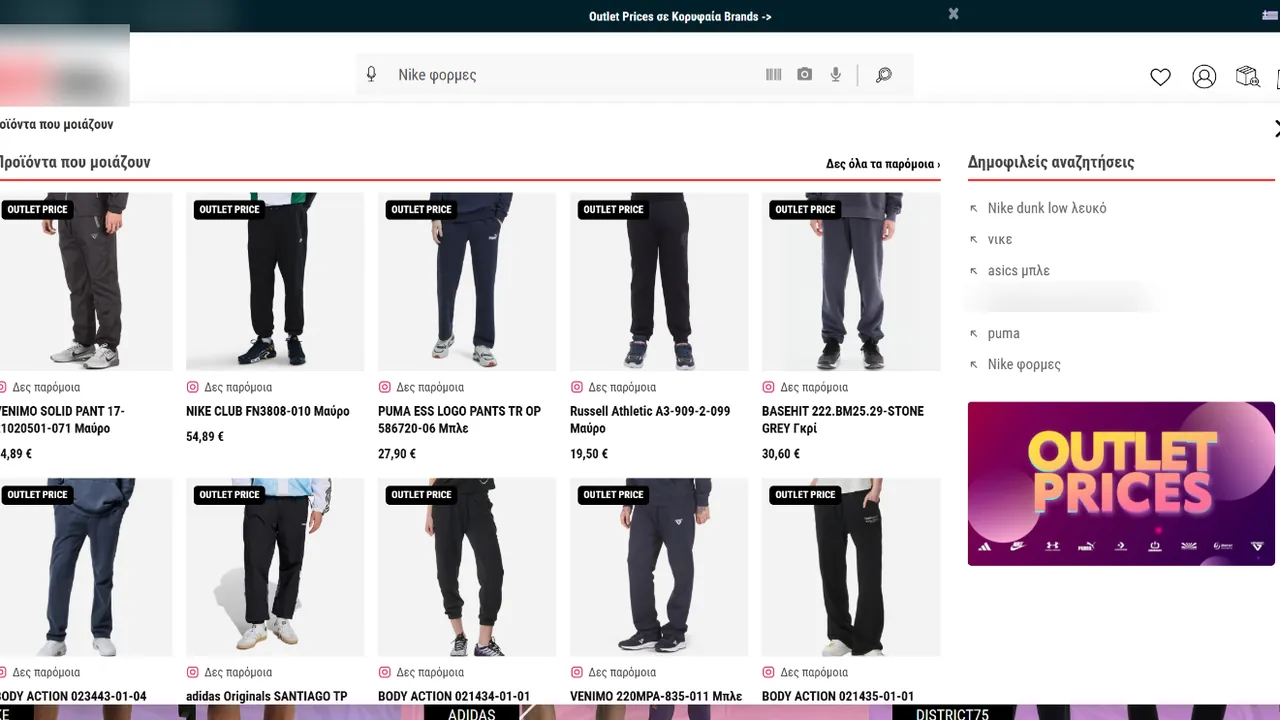Open the OUTLET PRICES promo banner image
This screenshot has height=720, width=1280.
[x=1121, y=484]
